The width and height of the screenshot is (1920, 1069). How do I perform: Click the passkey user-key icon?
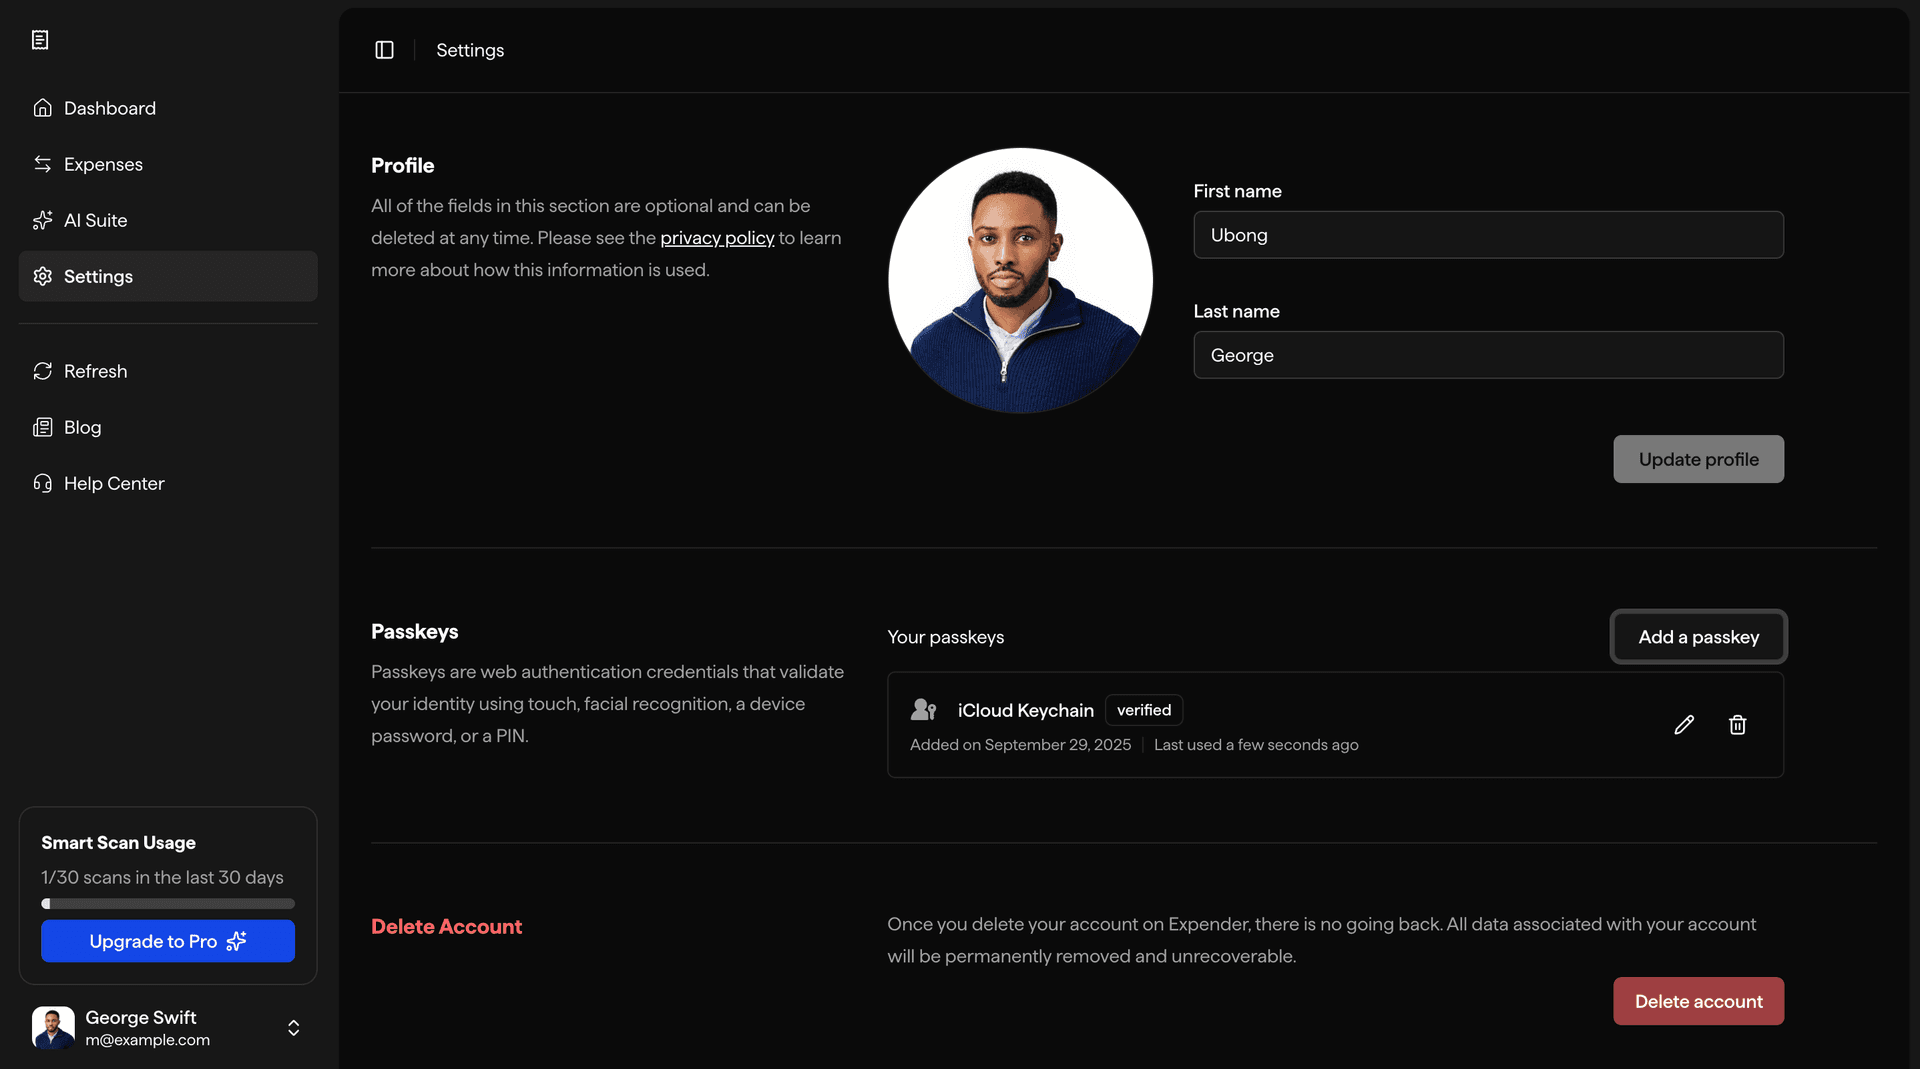coord(923,710)
